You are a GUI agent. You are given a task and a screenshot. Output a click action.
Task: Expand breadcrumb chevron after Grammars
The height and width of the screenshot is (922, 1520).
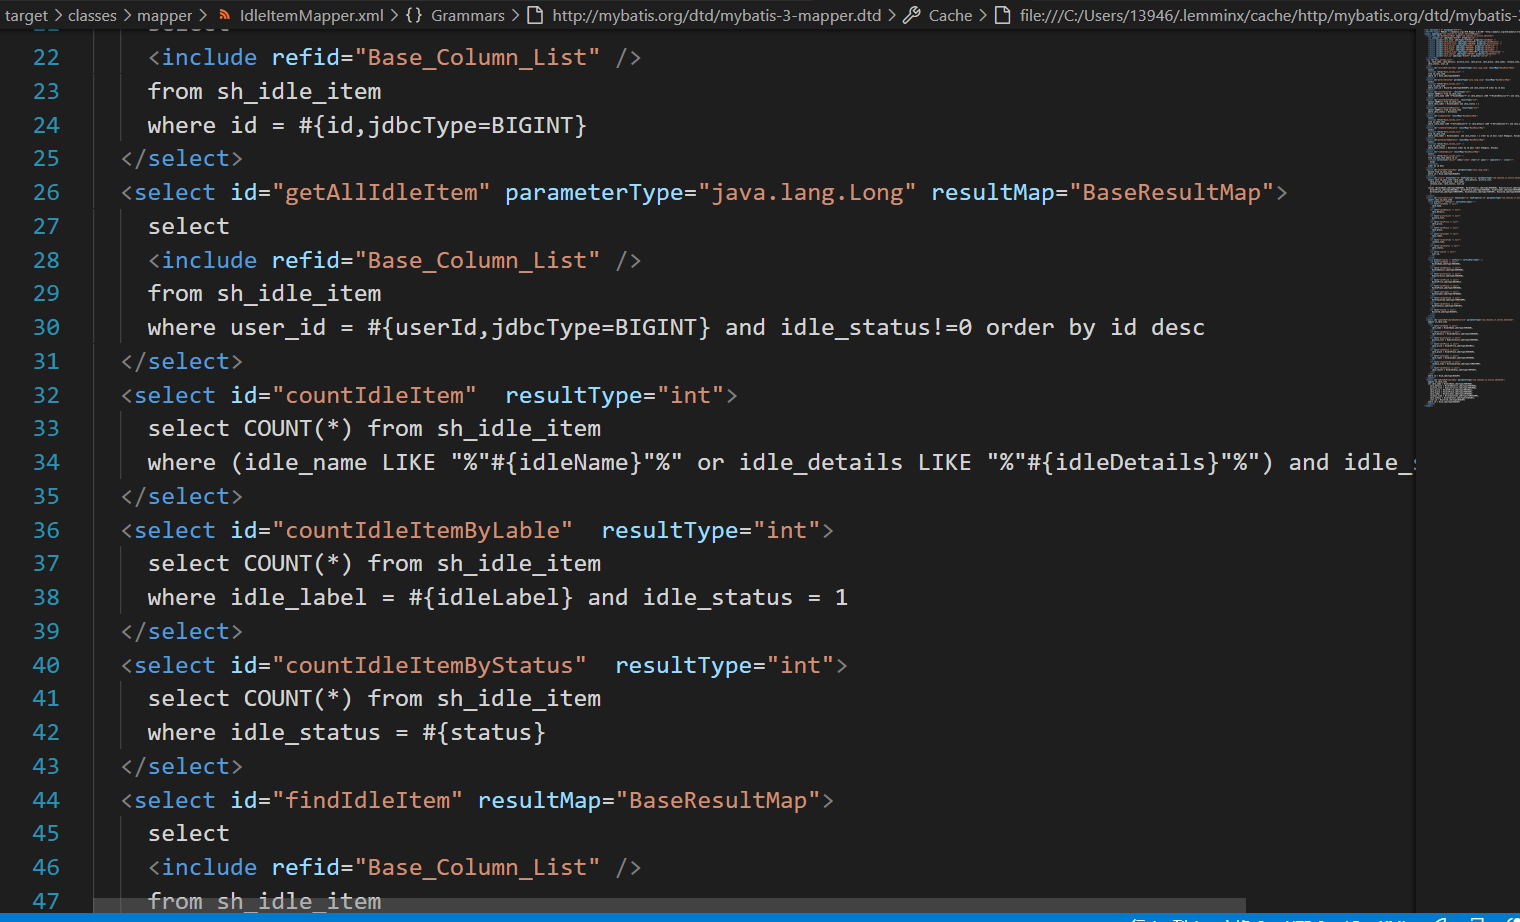(x=515, y=15)
